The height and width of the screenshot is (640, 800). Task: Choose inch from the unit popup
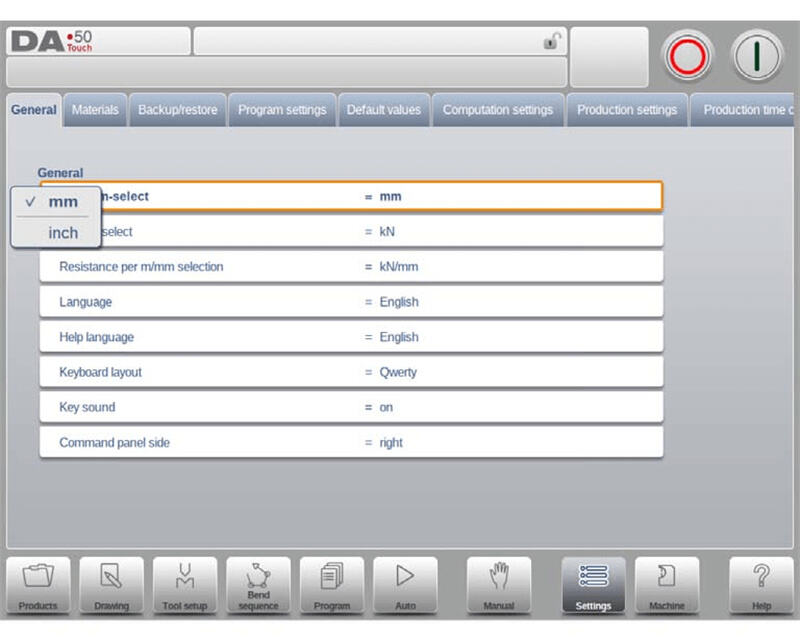click(63, 233)
